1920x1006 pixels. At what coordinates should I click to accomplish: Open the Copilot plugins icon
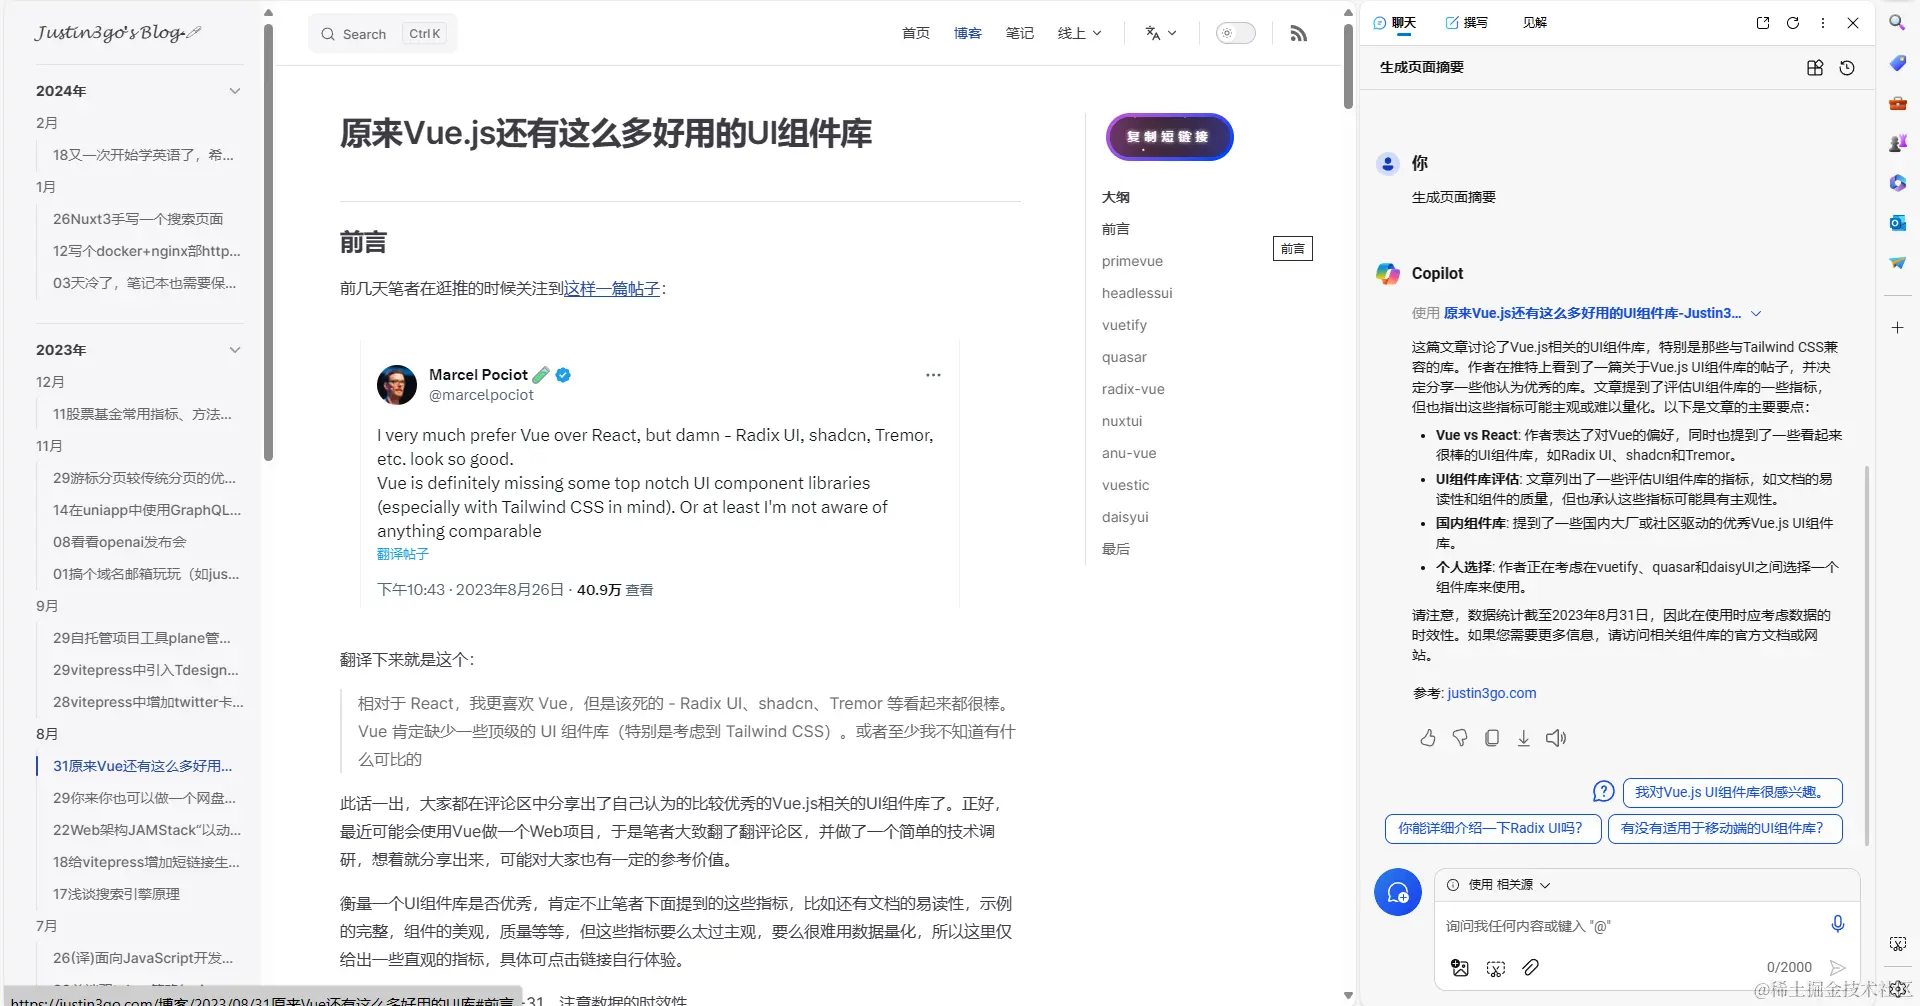coord(1815,68)
